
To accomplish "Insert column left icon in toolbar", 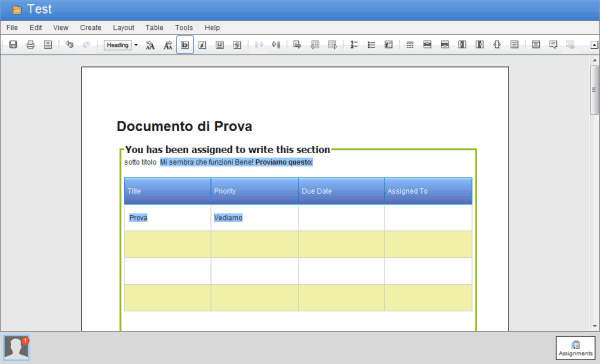I will [462, 44].
